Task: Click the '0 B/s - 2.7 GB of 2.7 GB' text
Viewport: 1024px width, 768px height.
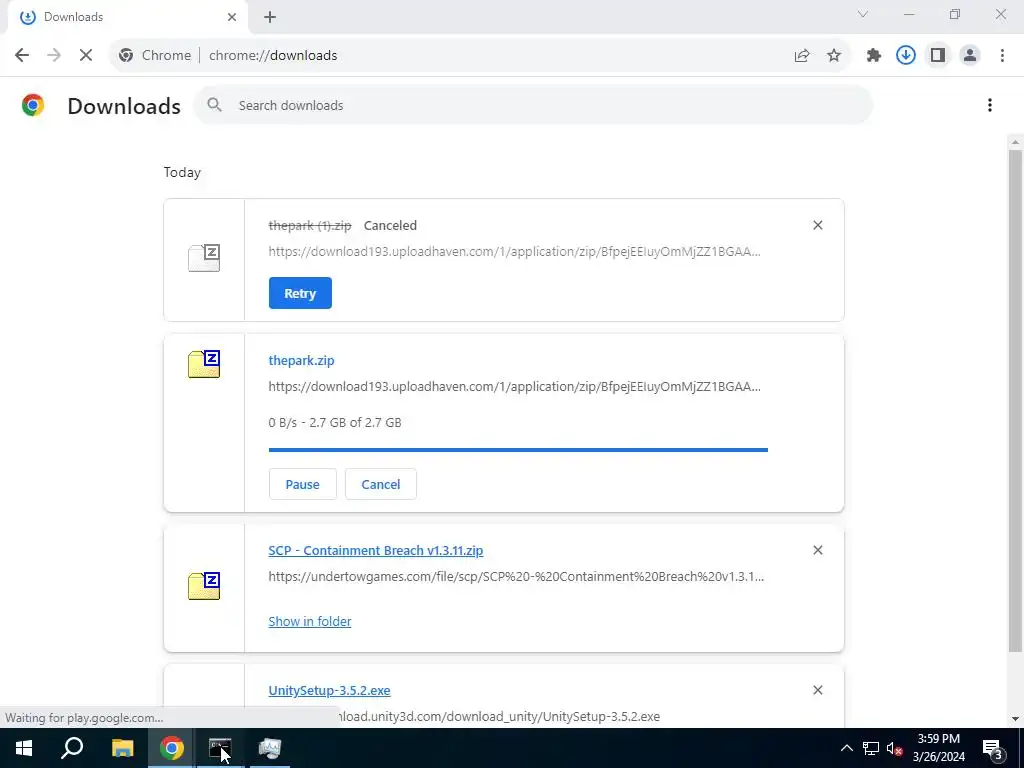Action: tap(335, 423)
